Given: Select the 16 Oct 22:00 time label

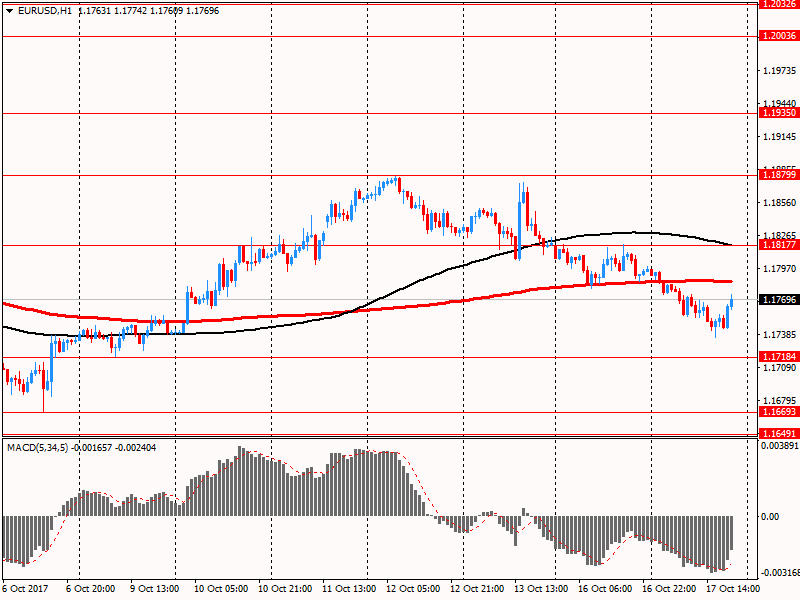Looking at the screenshot, I should 669,588.
